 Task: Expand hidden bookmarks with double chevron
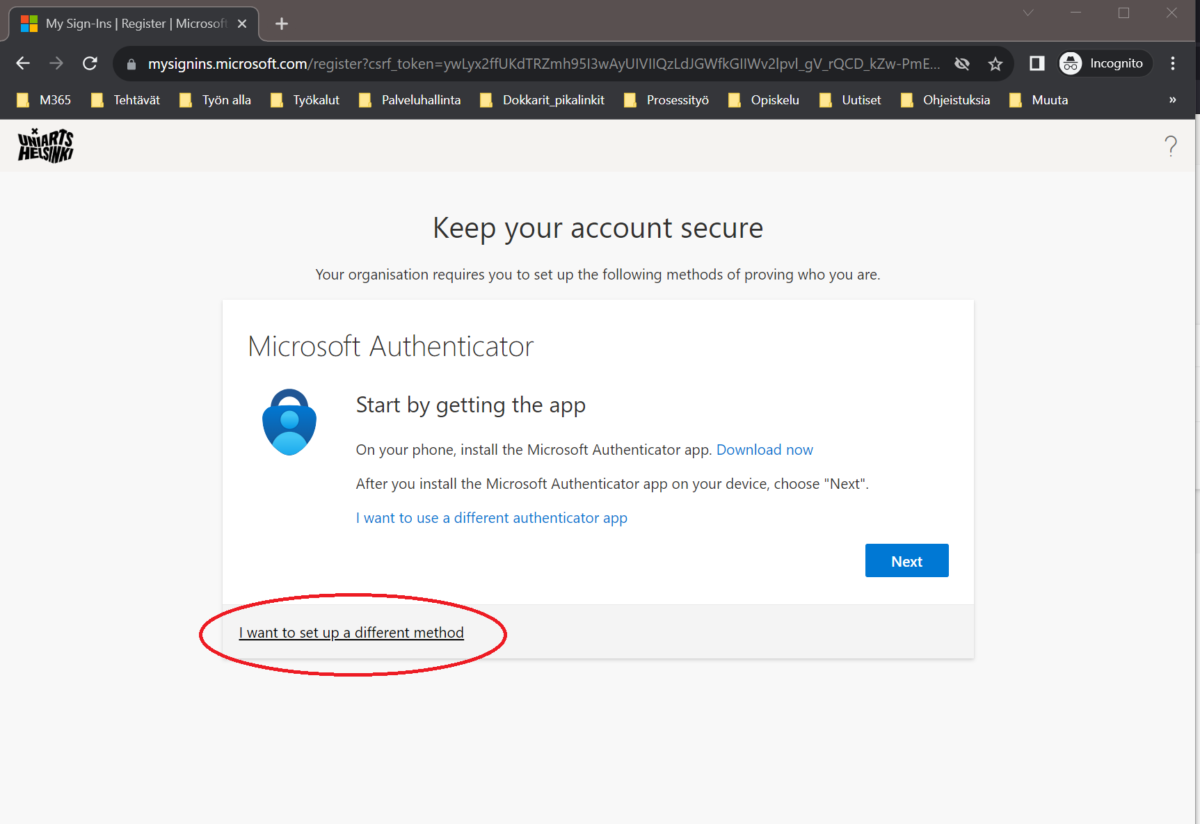[1172, 100]
